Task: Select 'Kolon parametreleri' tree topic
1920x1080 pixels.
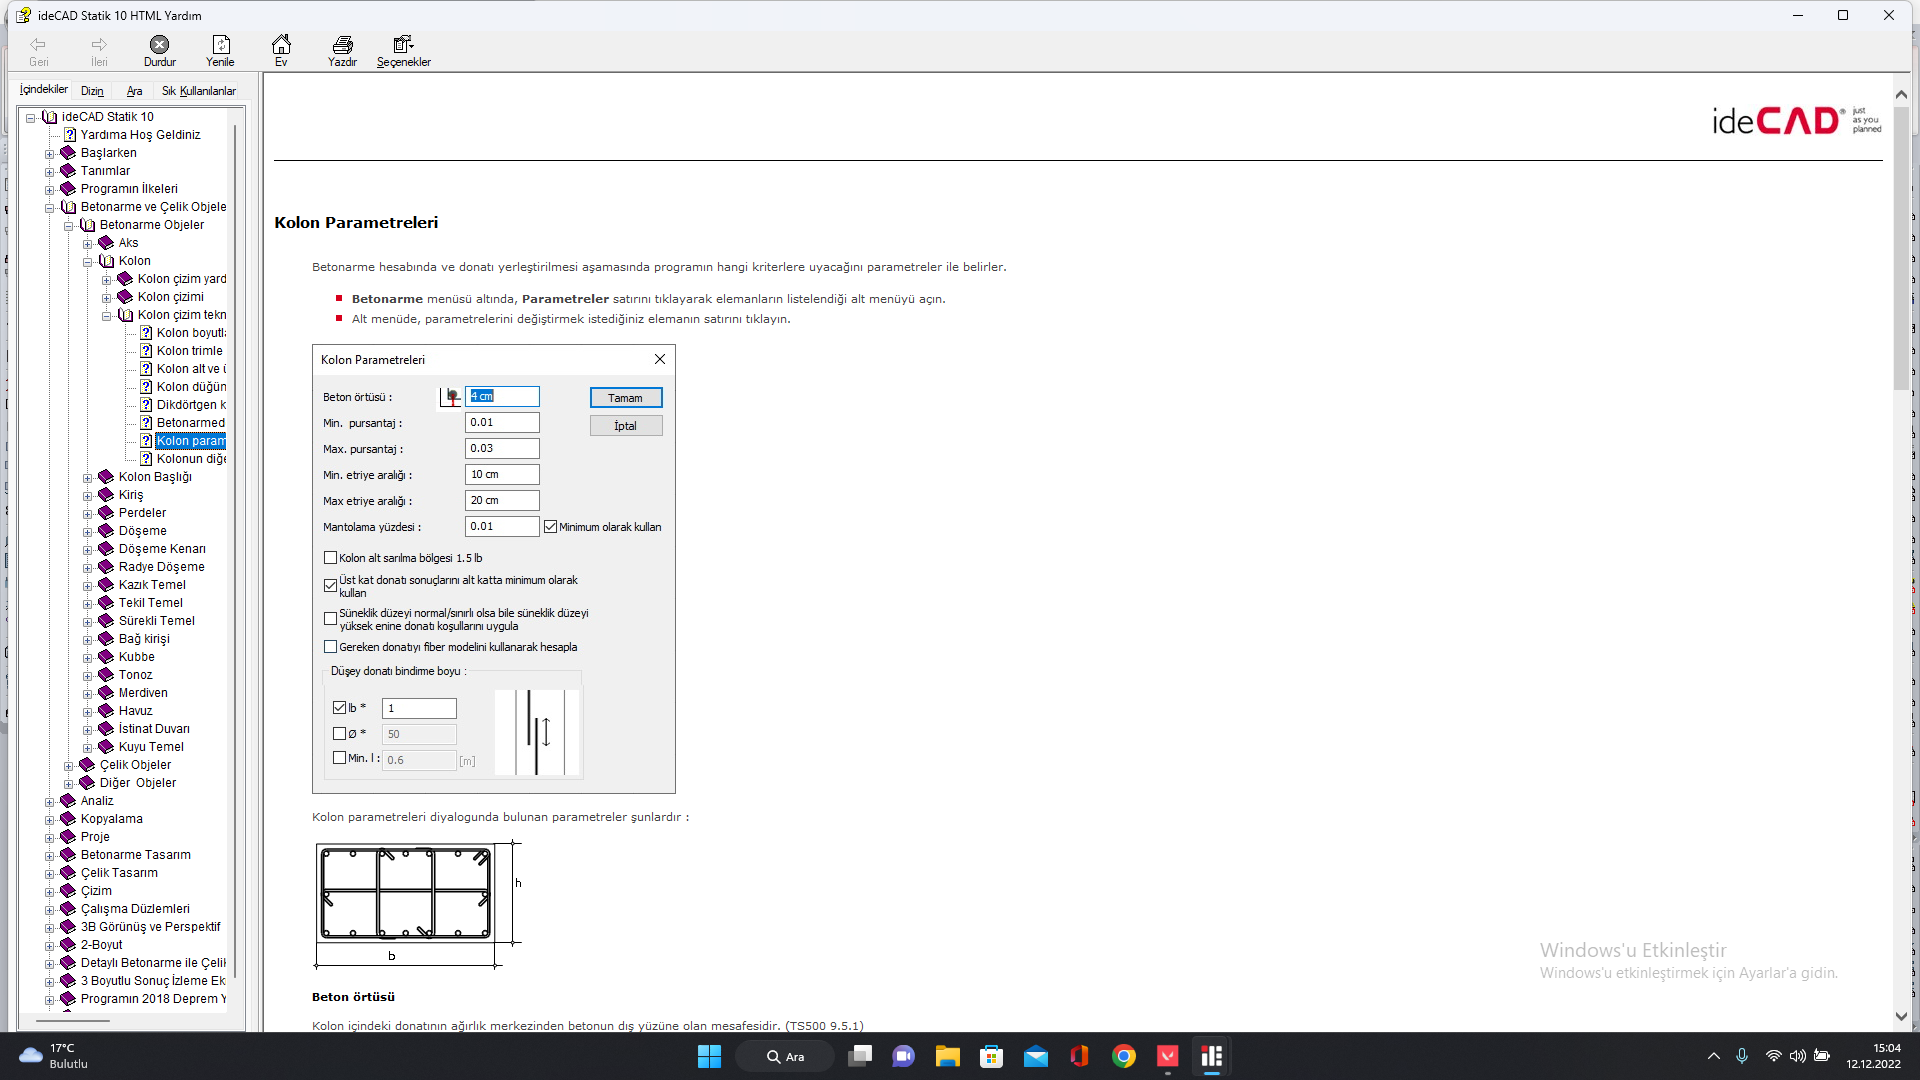Action: (190, 441)
